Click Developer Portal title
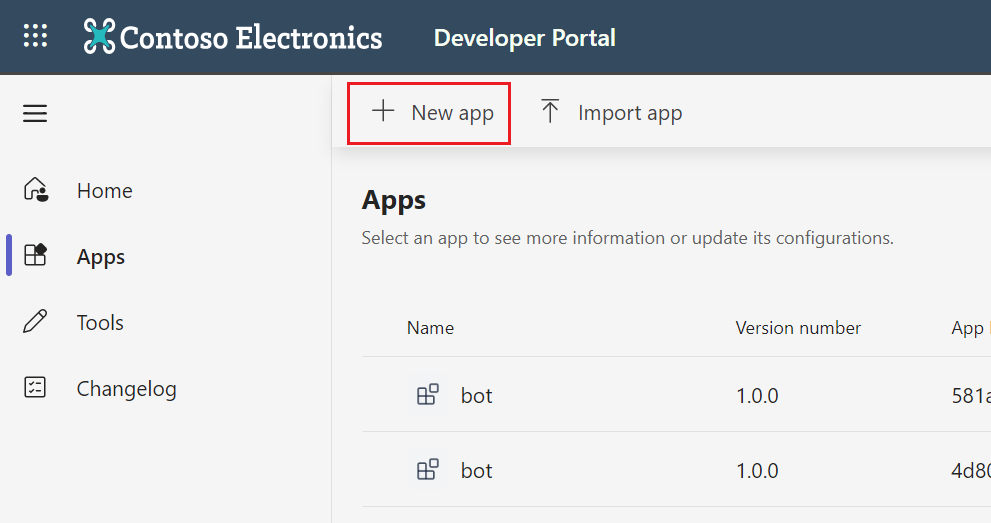The width and height of the screenshot is (991, 523). (525, 38)
